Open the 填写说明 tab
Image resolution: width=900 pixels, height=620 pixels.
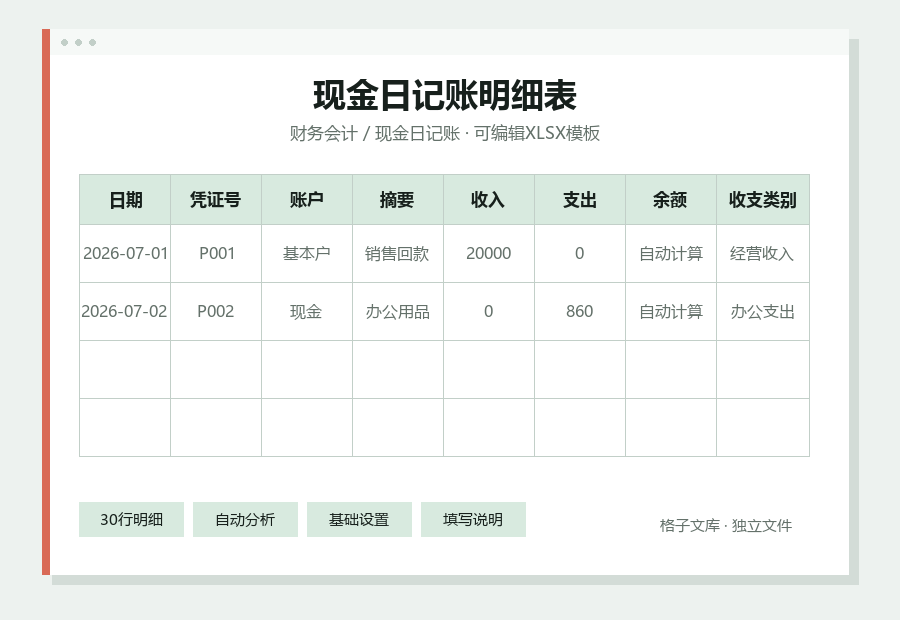click(473, 520)
